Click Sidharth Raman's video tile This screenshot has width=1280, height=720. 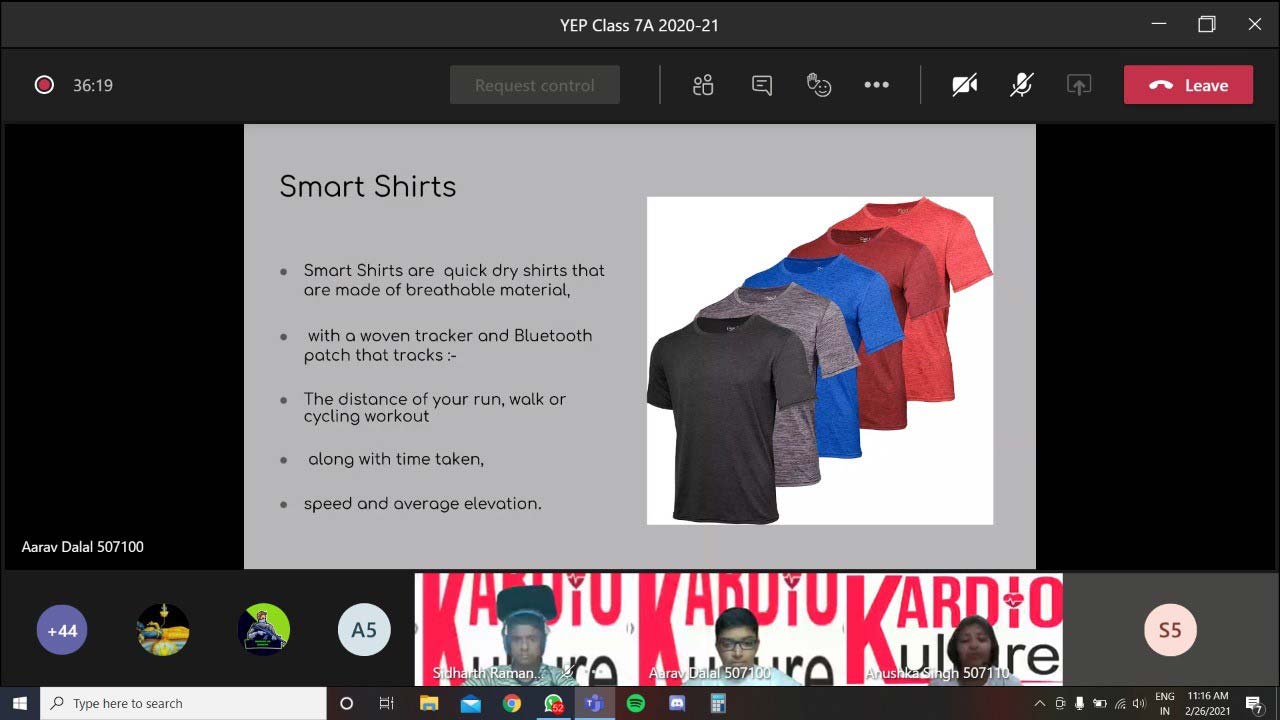[x=522, y=630]
